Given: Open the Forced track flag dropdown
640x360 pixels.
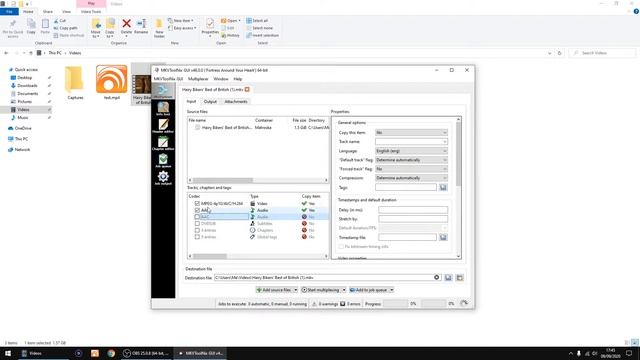Looking at the screenshot, I should click(x=411, y=169).
